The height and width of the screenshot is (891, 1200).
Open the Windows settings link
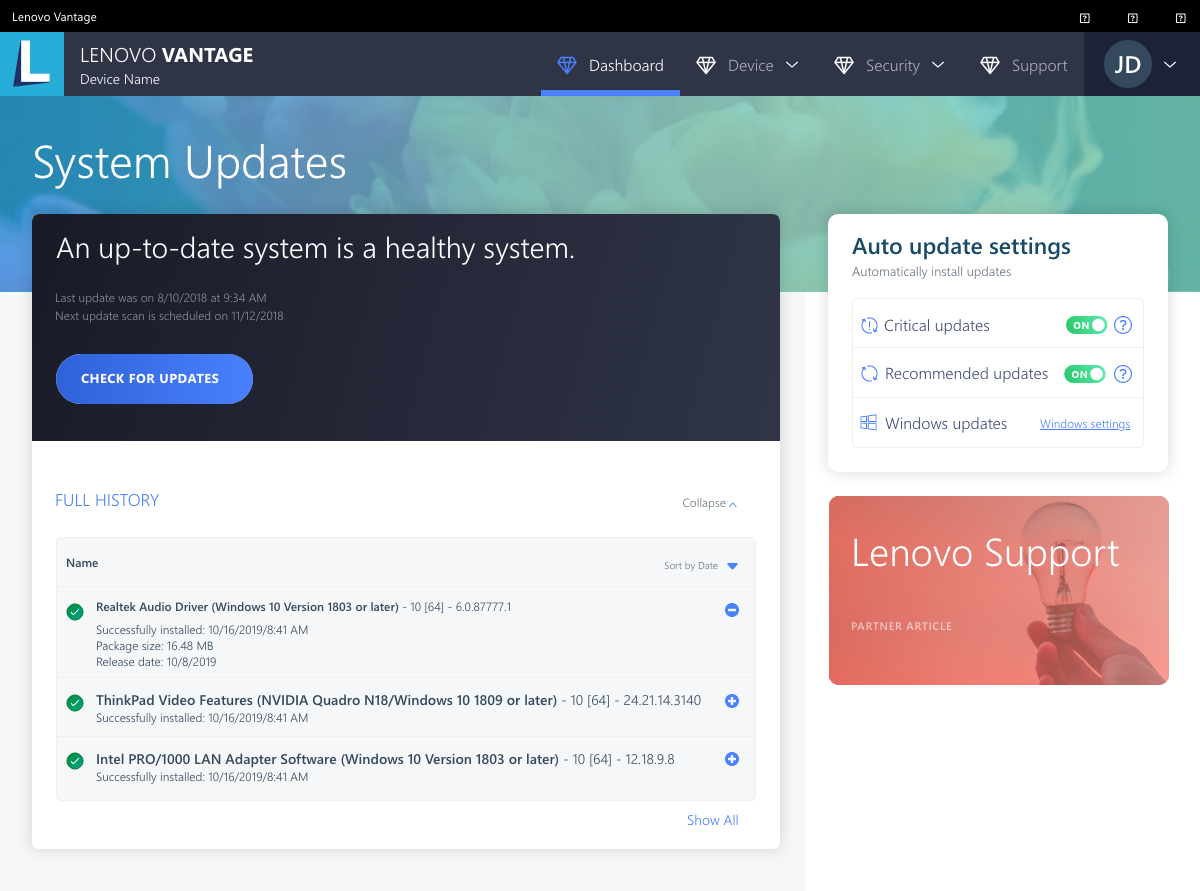1085,424
